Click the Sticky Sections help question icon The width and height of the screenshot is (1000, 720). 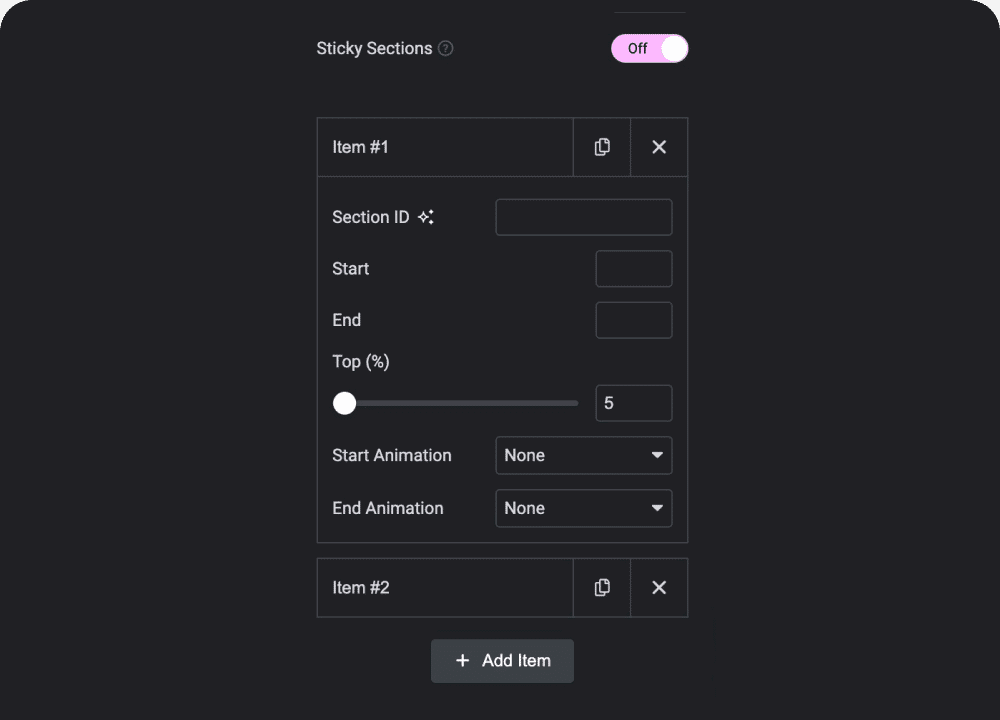click(446, 48)
